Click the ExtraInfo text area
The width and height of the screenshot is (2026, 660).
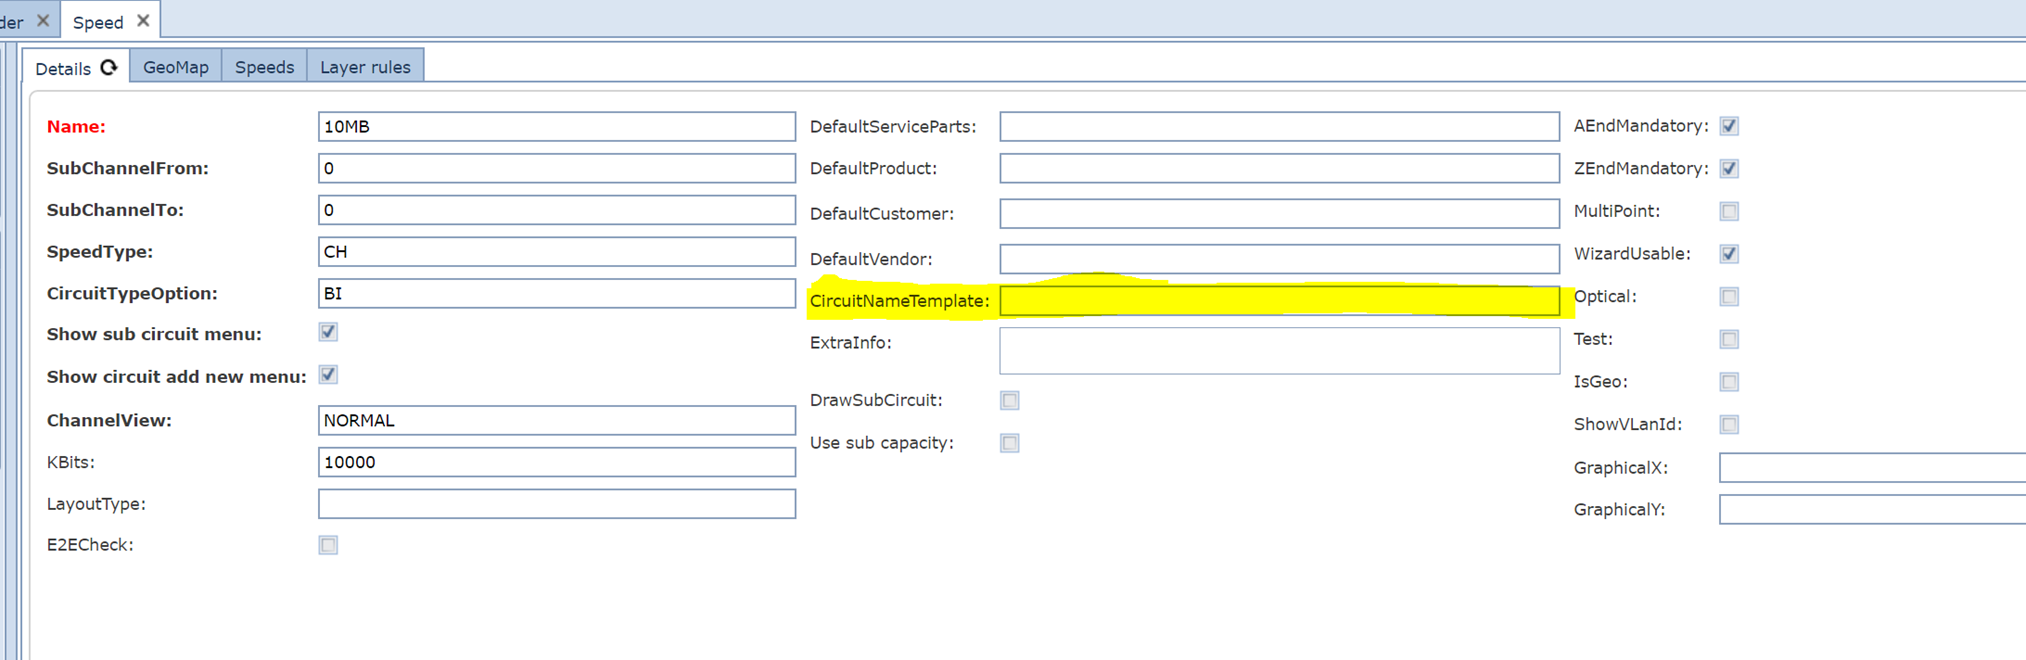click(1278, 351)
